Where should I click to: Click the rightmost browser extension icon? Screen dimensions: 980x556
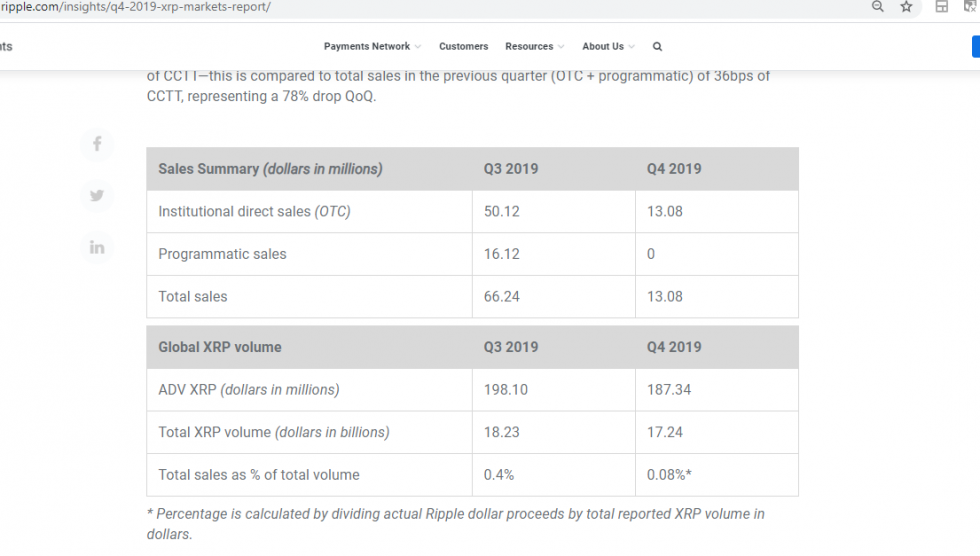coord(969,7)
